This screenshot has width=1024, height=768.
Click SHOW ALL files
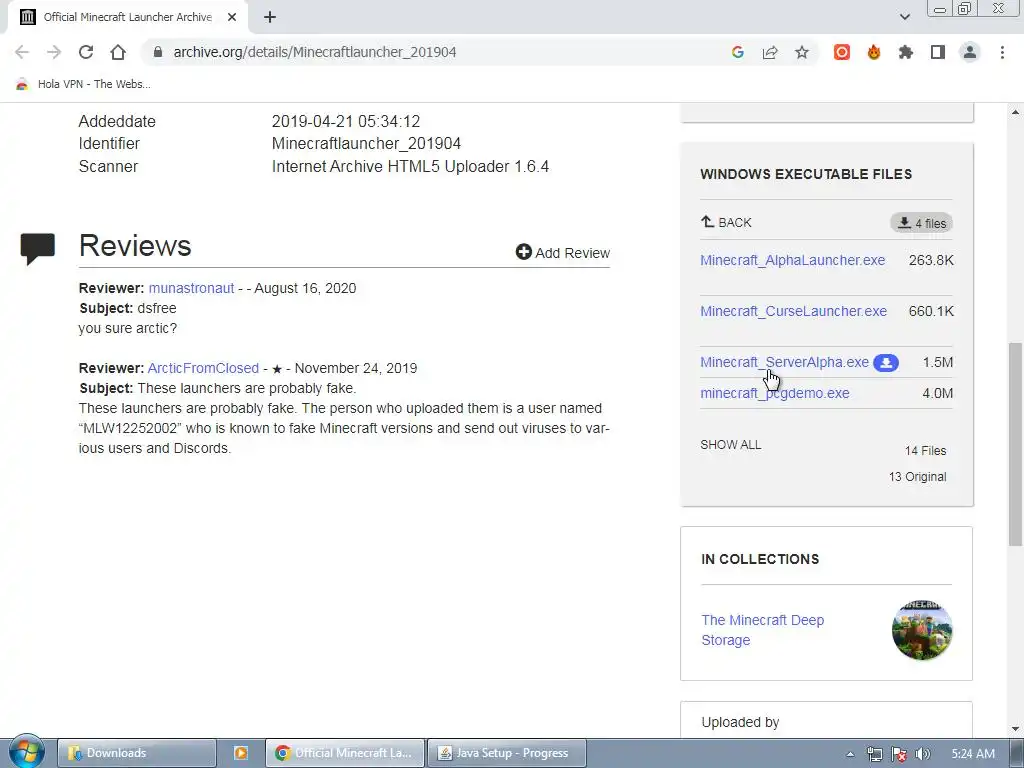click(731, 445)
